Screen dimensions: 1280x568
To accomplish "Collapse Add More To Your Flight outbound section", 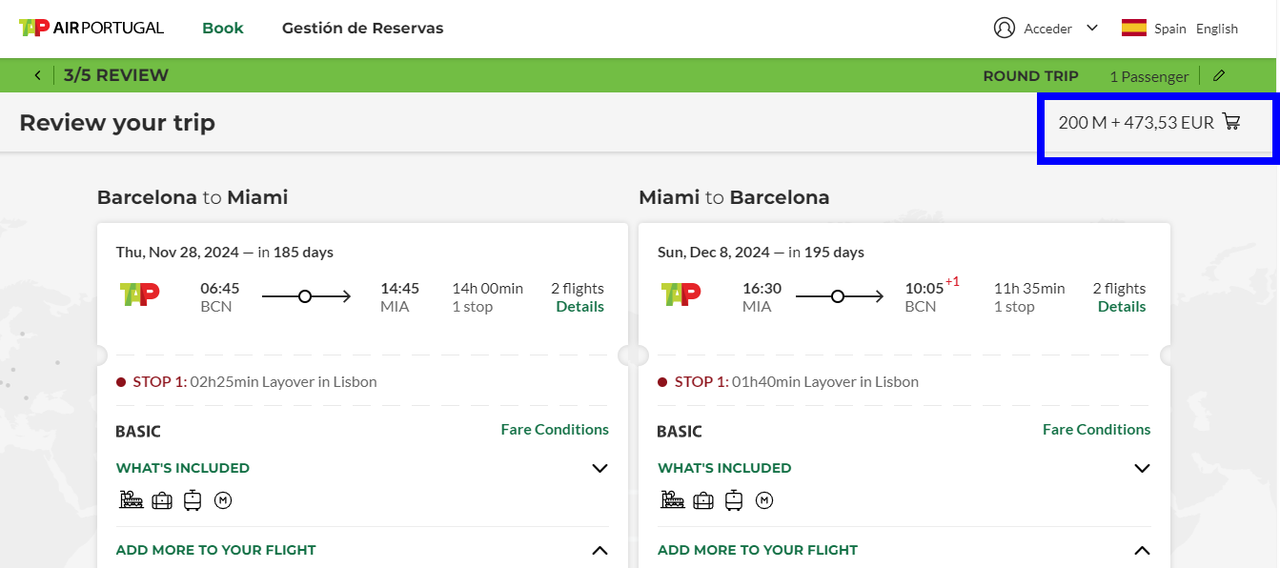I will (599, 550).
